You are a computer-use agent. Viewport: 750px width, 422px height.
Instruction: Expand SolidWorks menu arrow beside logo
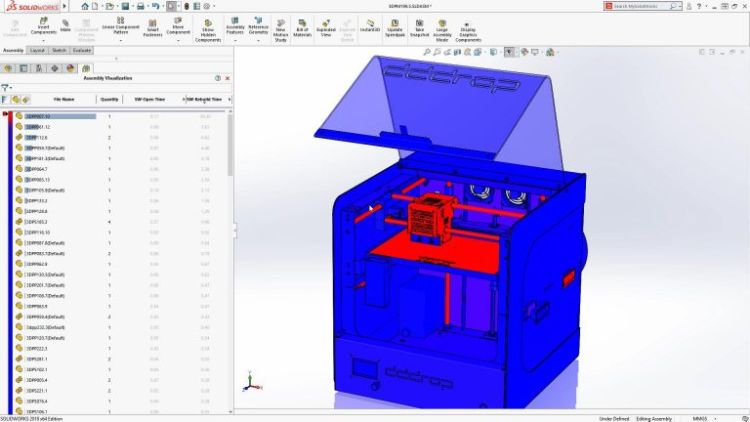65,6
